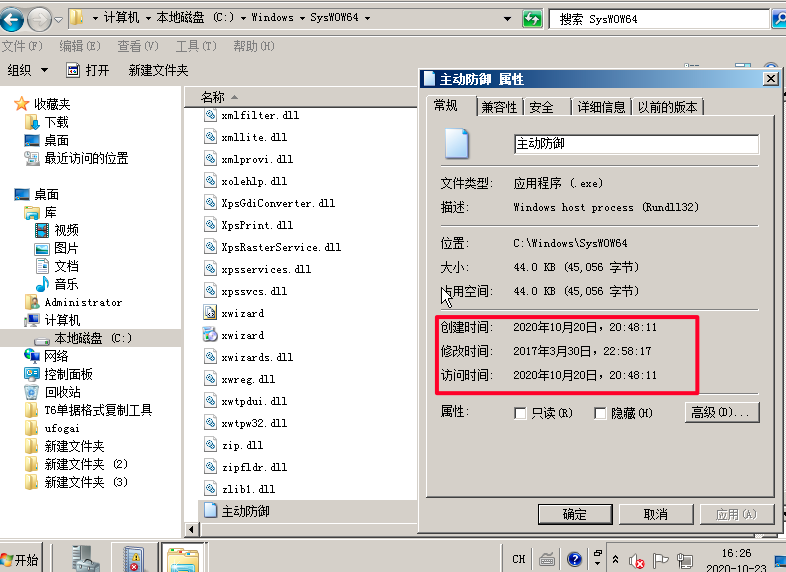Image resolution: width=786 pixels, height=572 pixels.
Task: Click the 下载 folder icon
Action: [x=32, y=122]
